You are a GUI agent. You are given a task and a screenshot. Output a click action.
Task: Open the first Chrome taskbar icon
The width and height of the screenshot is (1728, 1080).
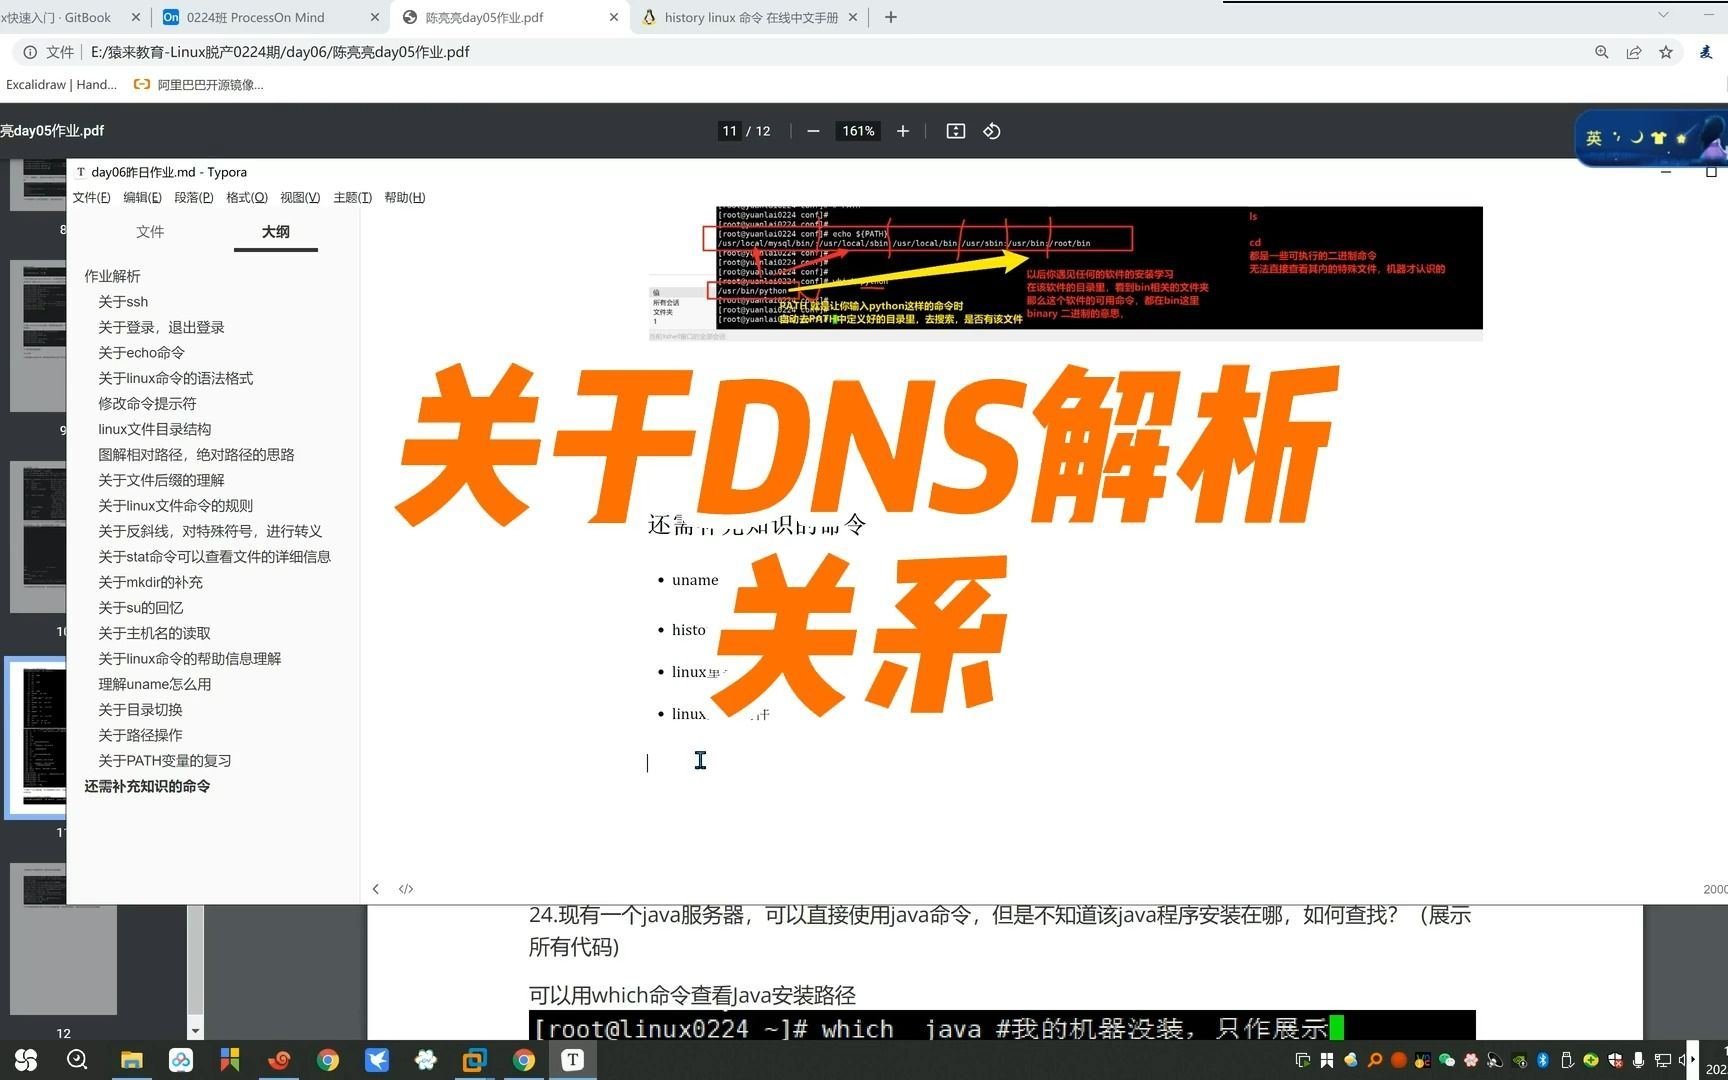tap(328, 1060)
